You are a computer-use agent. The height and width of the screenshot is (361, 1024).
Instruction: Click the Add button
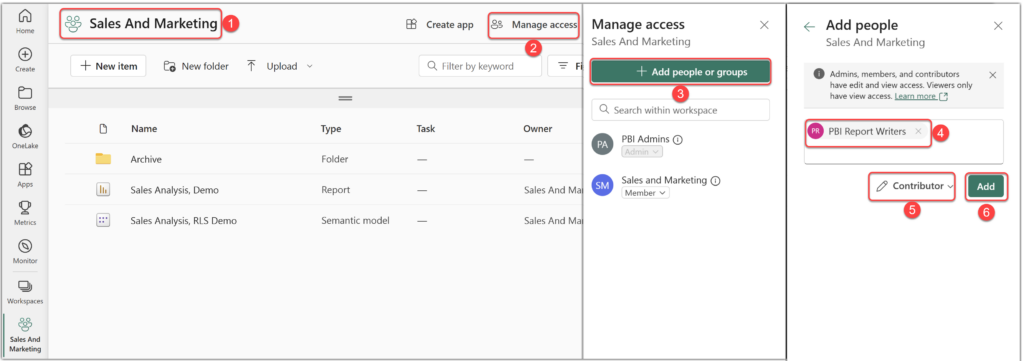click(x=985, y=187)
